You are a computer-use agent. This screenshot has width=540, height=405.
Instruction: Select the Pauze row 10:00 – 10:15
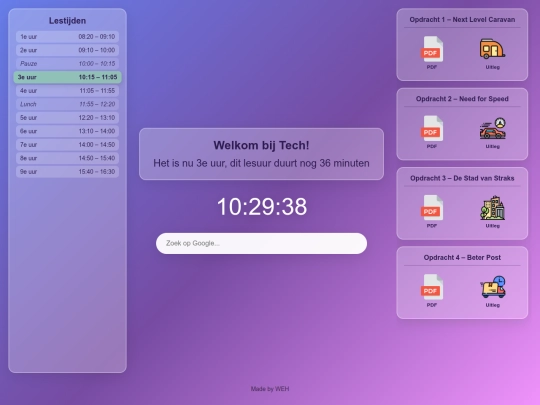click(x=68, y=63)
